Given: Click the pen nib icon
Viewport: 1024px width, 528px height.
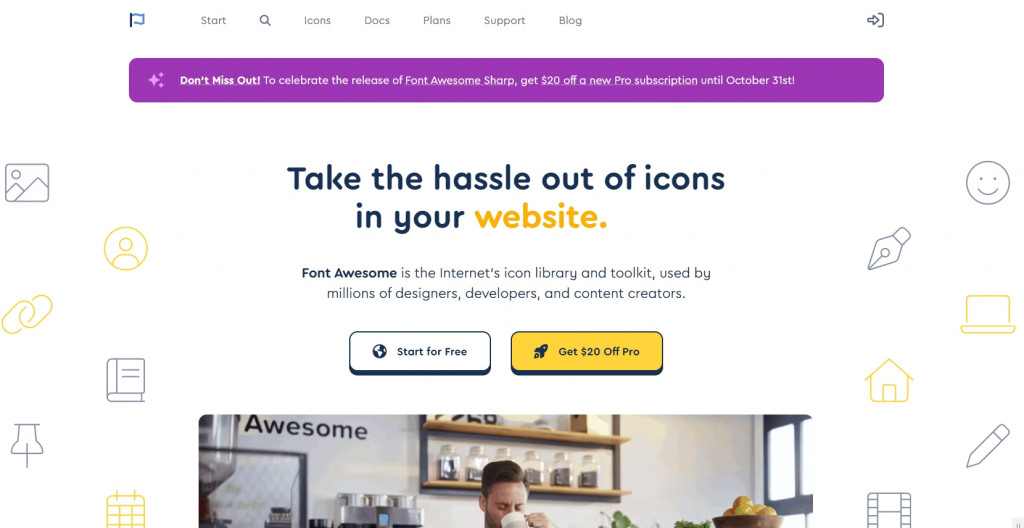Looking at the screenshot, I should pos(889,248).
